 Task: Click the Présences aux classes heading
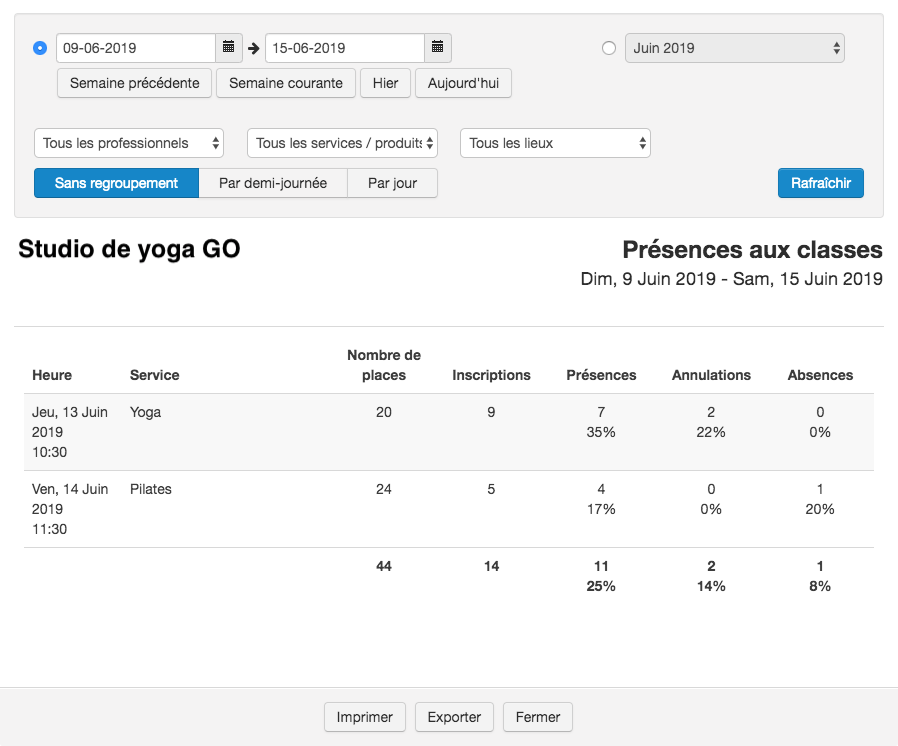753,250
